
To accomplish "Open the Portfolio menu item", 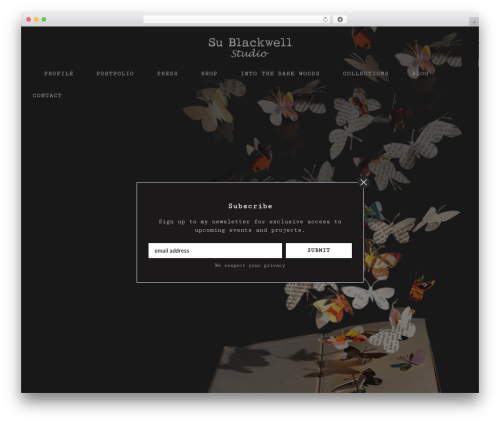I will pyautogui.click(x=115, y=73).
